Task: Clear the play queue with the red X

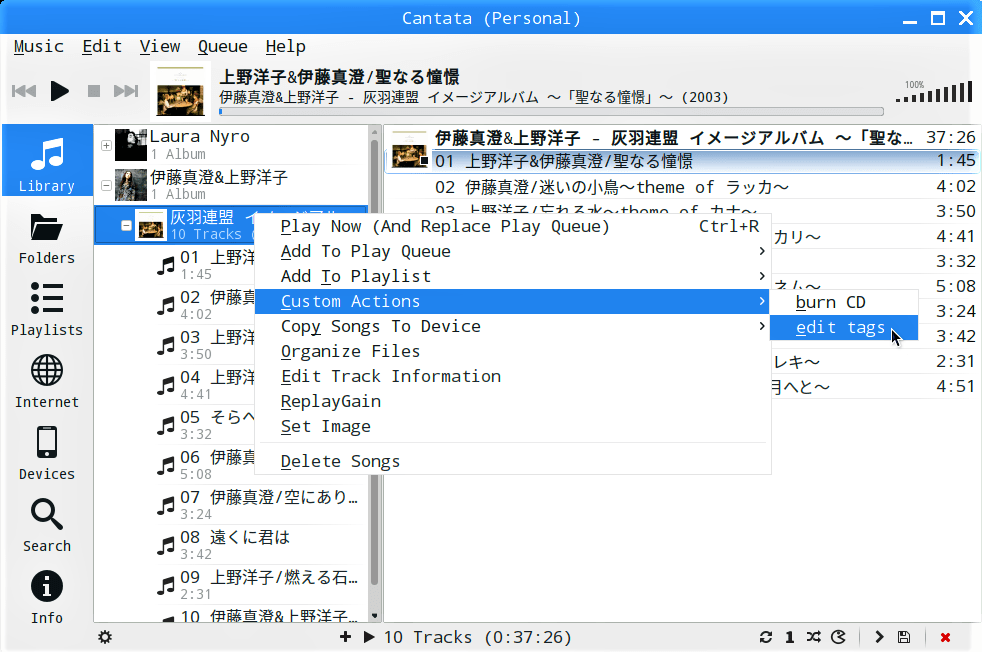Action: click(x=945, y=637)
